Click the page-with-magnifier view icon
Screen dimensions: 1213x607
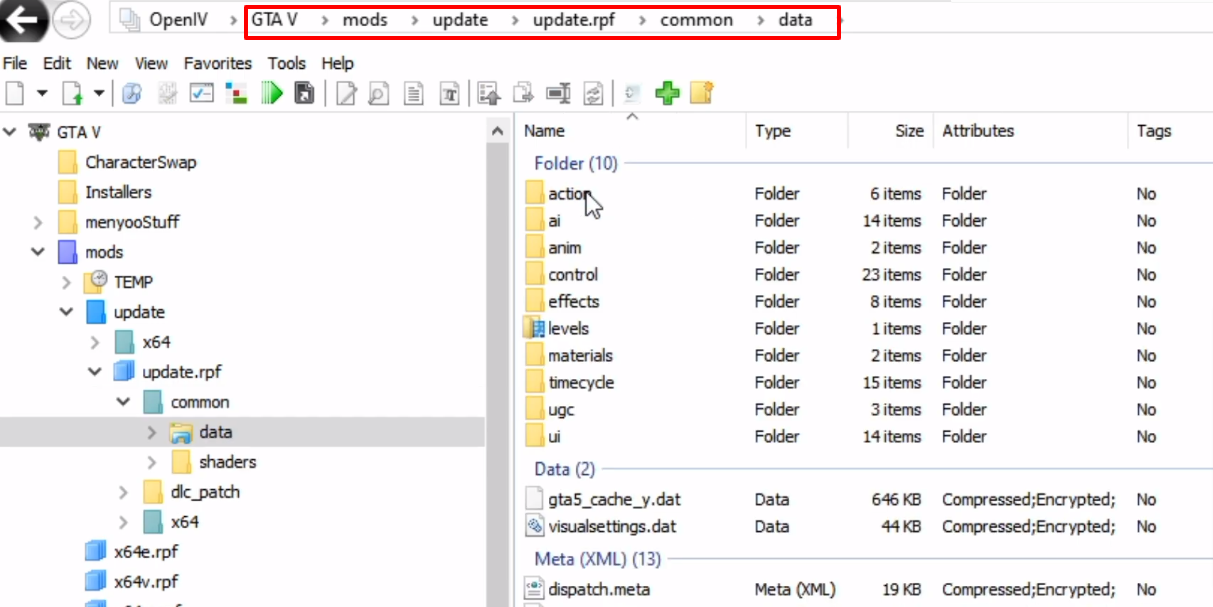(379, 93)
